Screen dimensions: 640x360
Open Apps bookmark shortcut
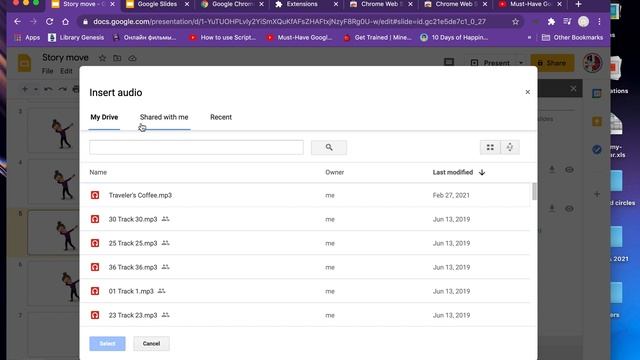point(27,38)
